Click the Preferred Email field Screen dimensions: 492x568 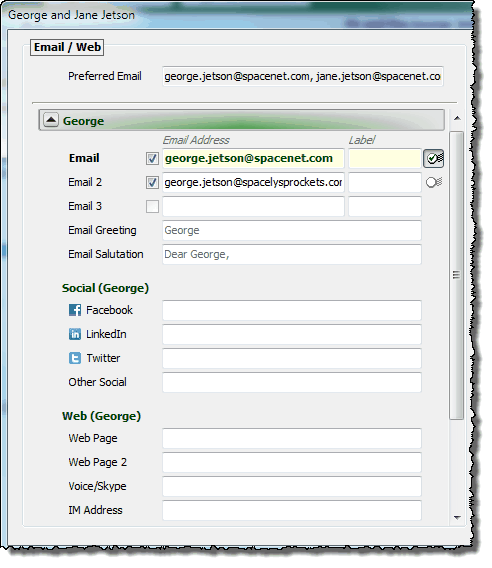pyautogui.click(x=303, y=76)
